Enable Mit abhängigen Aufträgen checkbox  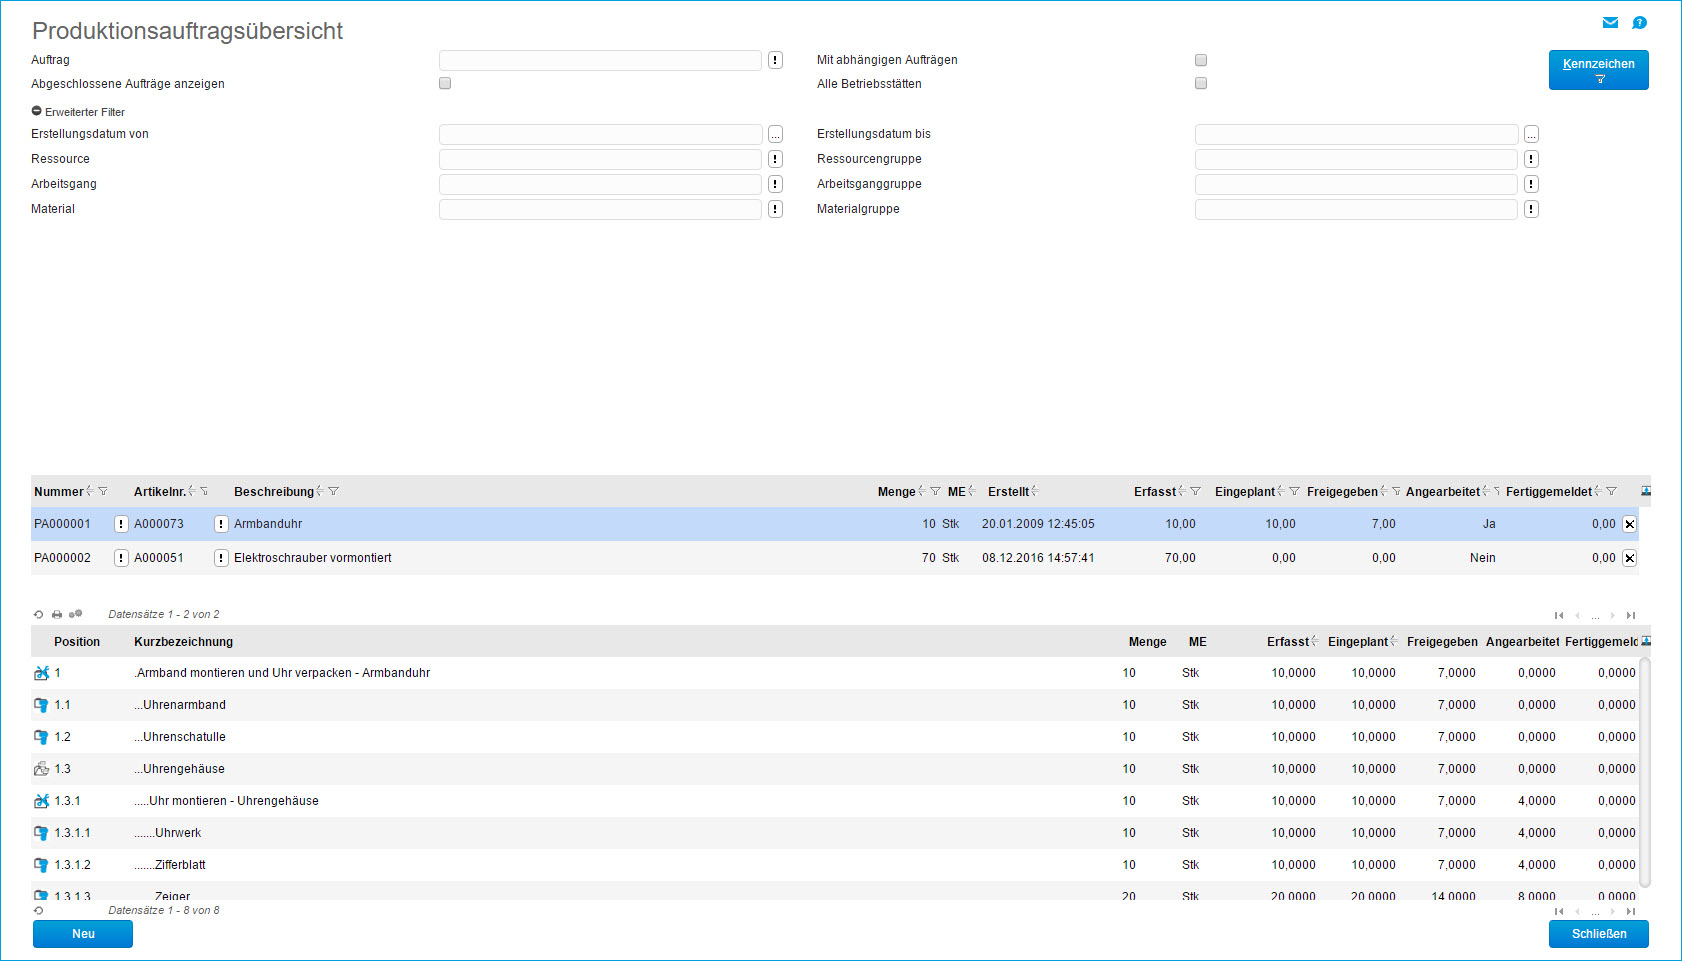pyautogui.click(x=1201, y=60)
